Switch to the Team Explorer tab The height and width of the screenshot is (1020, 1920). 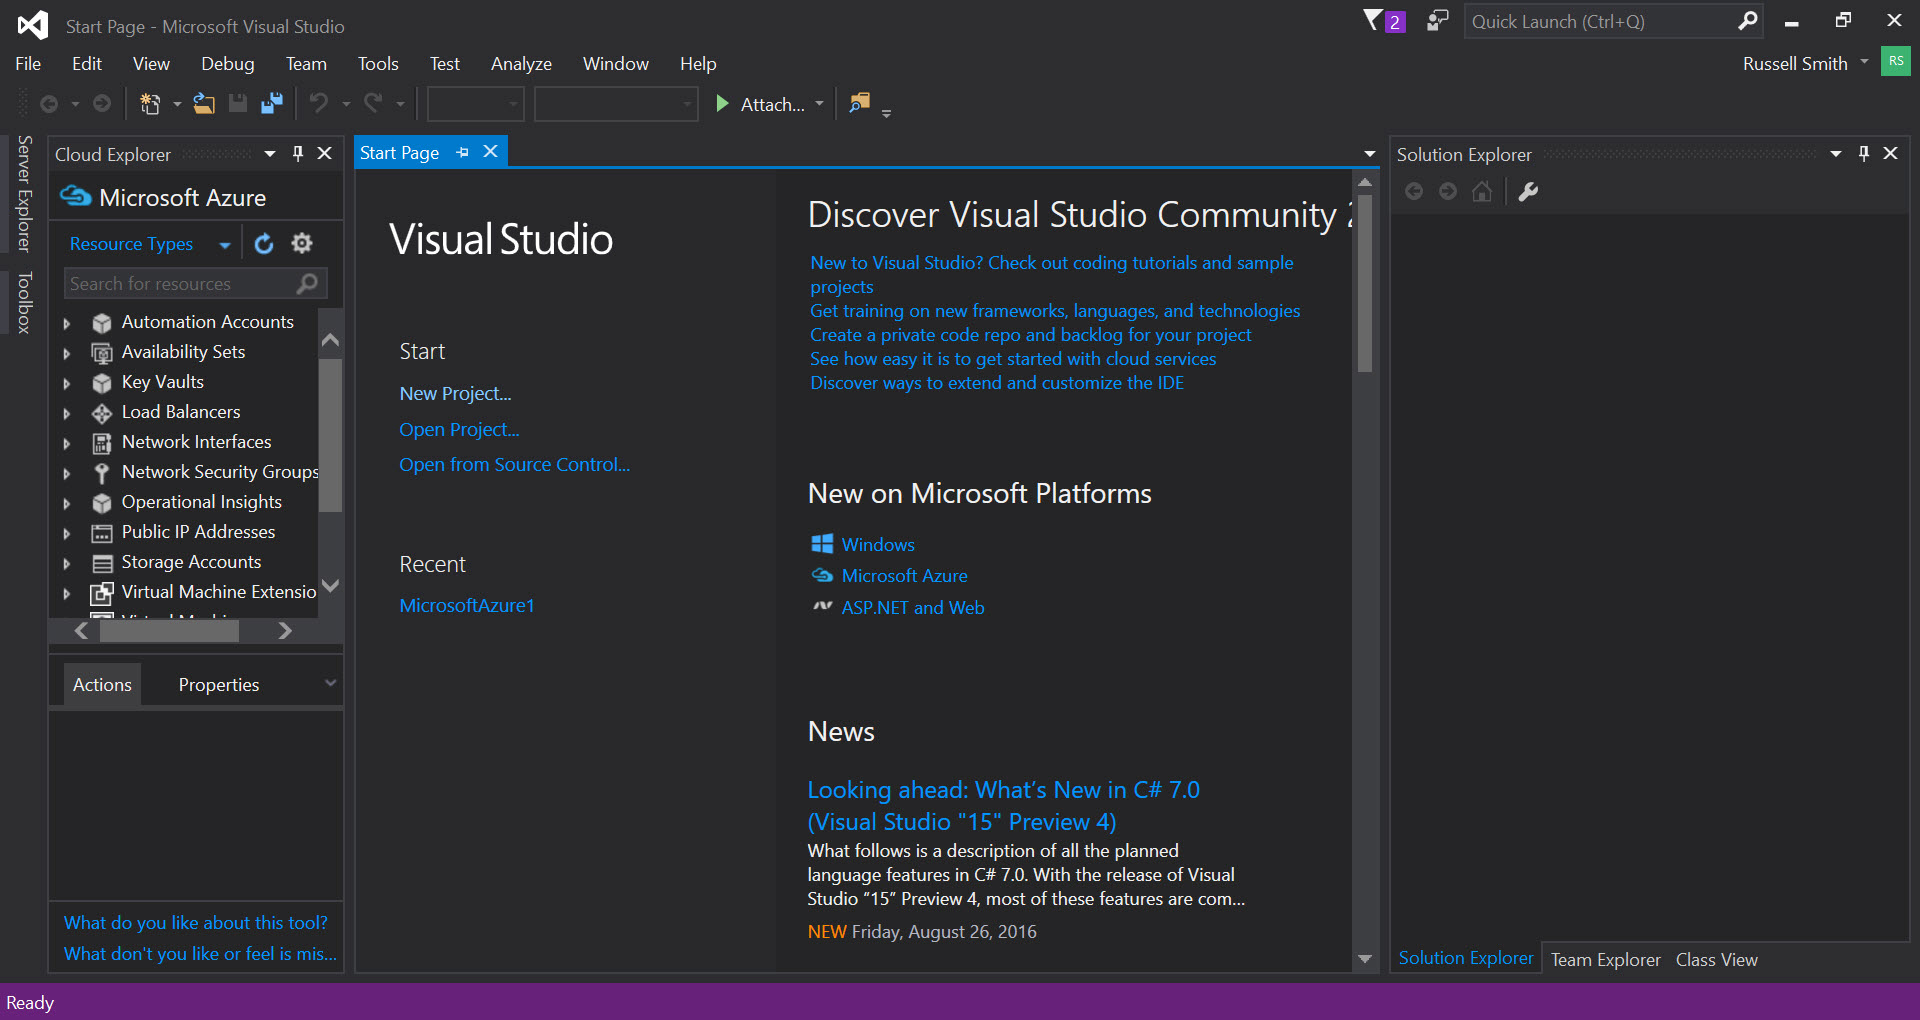coord(1605,959)
